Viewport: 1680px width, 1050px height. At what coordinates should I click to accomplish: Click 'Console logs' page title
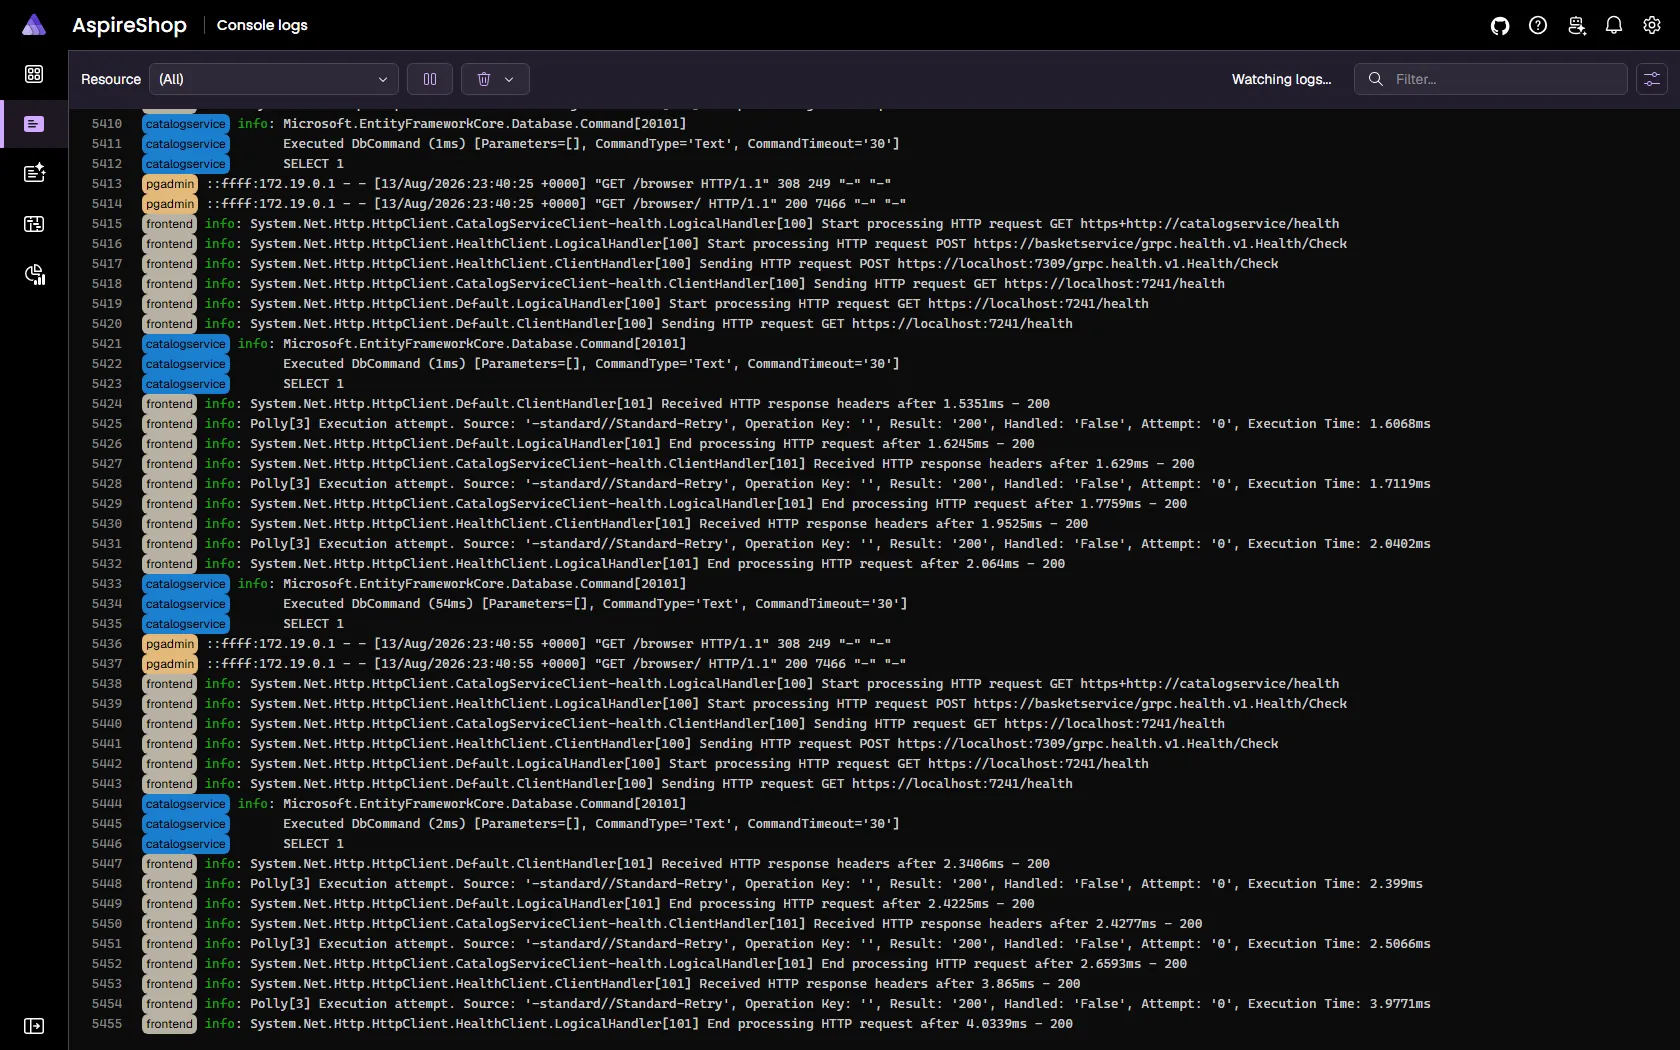tap(262, 25)
